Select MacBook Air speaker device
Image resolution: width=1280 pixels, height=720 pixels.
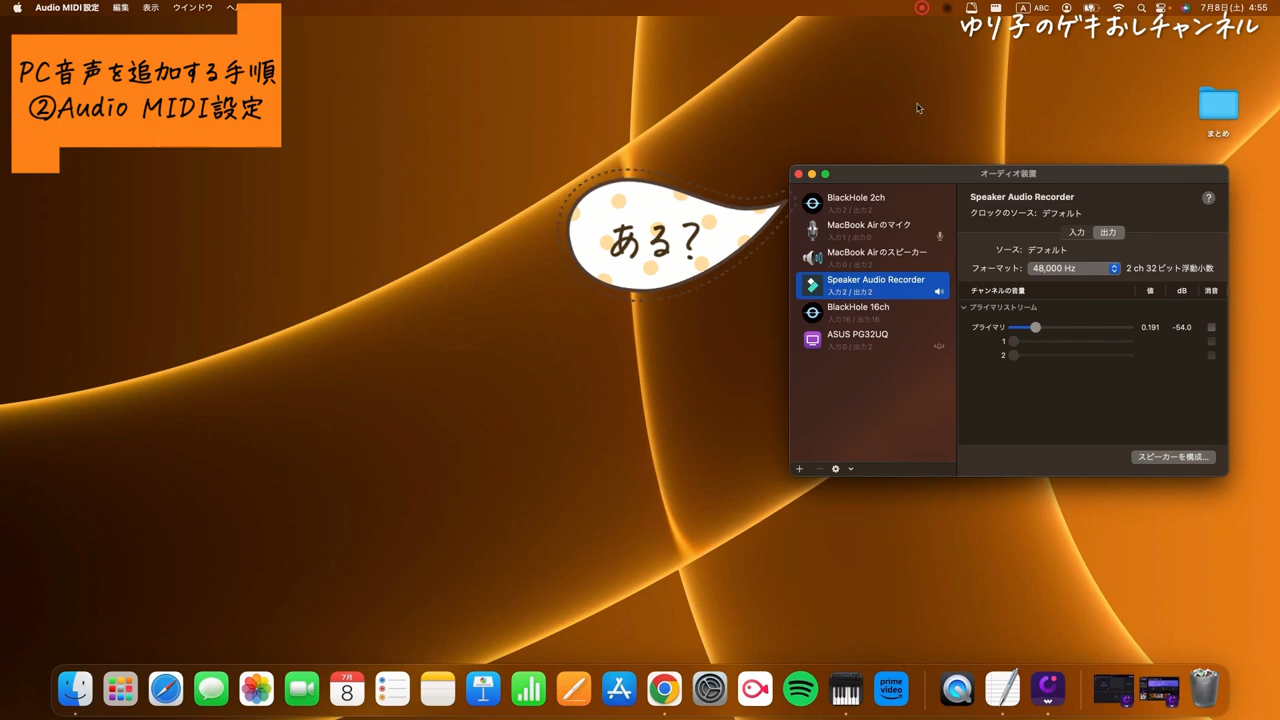tap(872, 258)
